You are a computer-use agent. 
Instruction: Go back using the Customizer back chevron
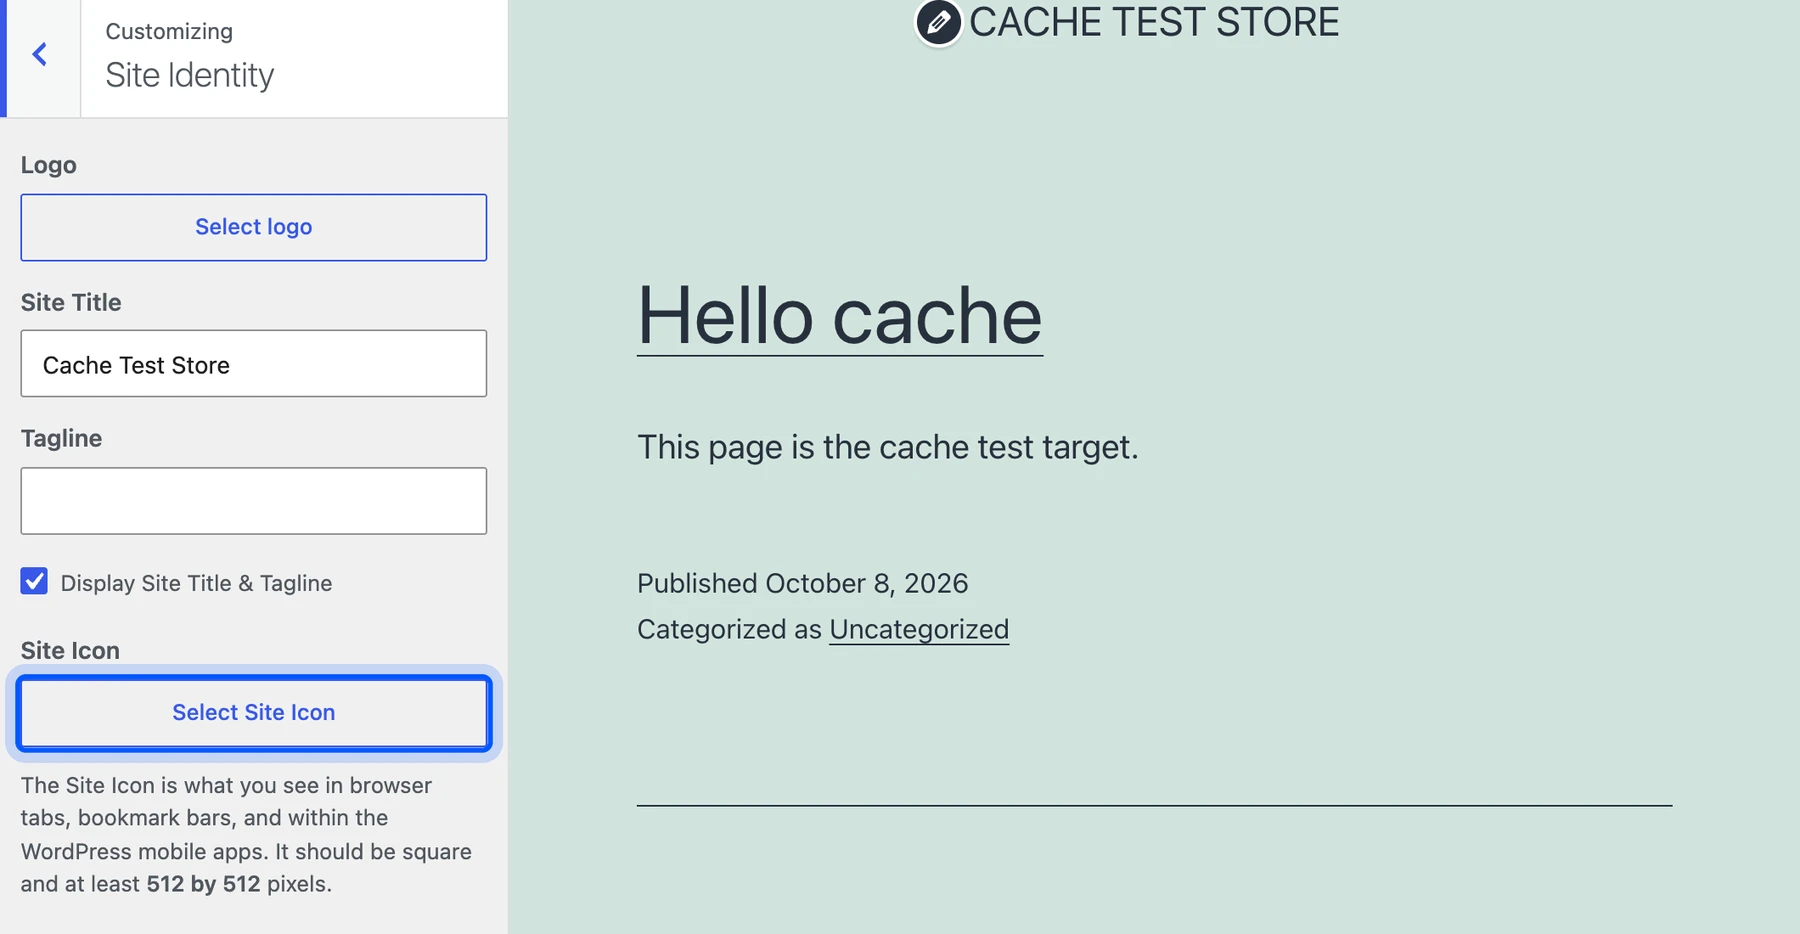pyautogui.click(x=40, y=55)
